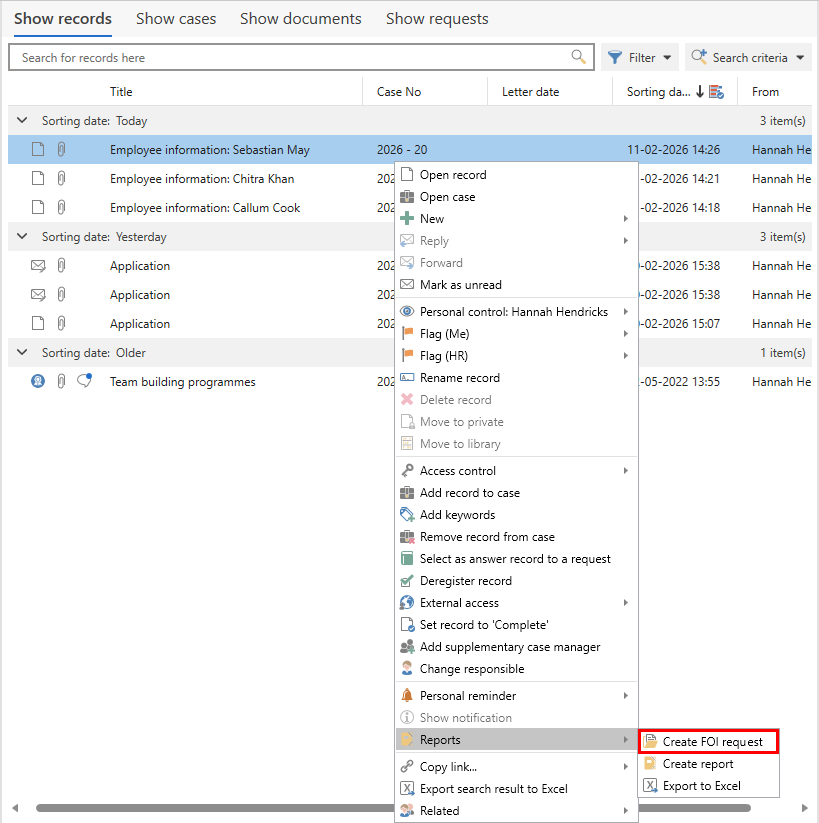The height and width of the screenshot is (823, 819).
Task: Select Add record to case
Action: point(516,493)
